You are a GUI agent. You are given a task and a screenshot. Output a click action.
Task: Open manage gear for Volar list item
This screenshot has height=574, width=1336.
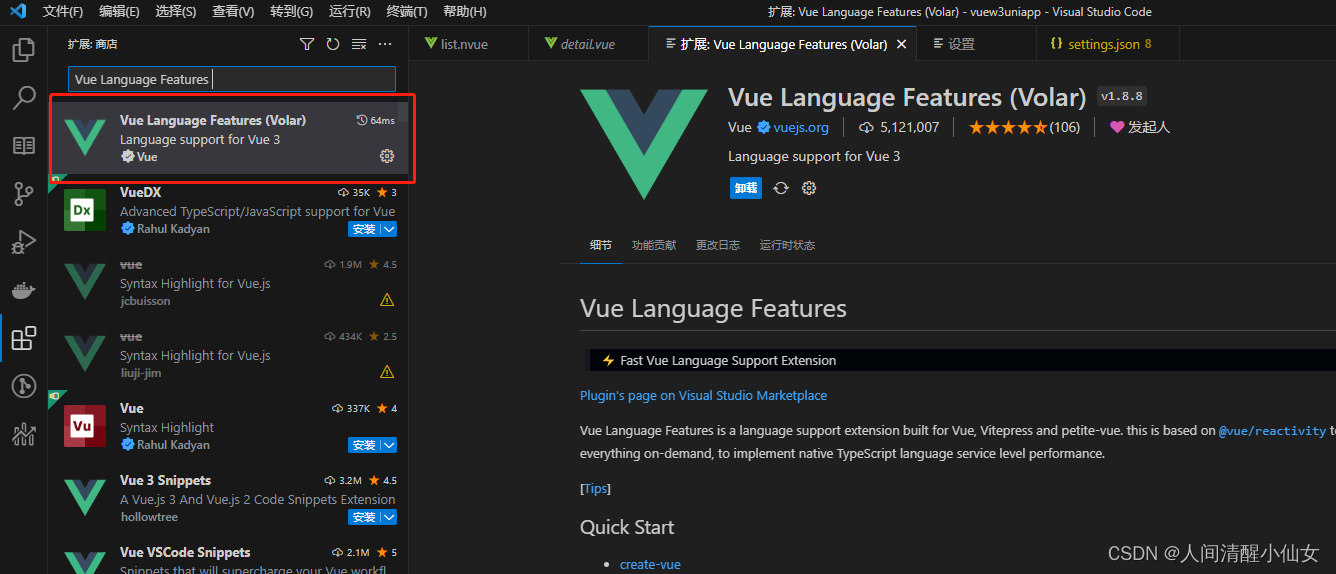[387, 156]
